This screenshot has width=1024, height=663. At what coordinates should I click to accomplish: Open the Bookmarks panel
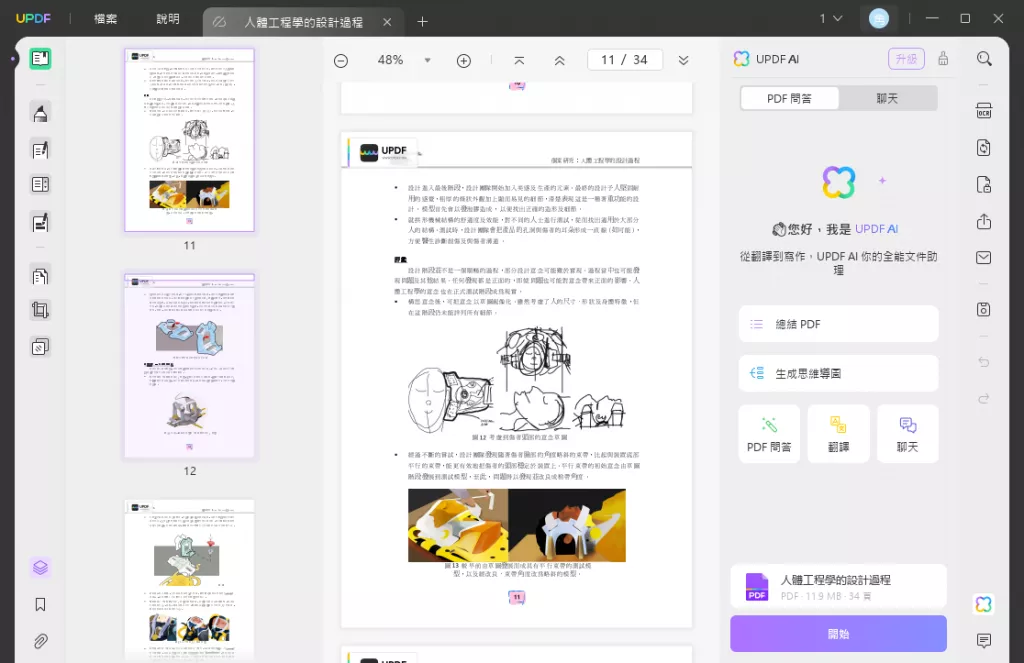pos(40,603)
